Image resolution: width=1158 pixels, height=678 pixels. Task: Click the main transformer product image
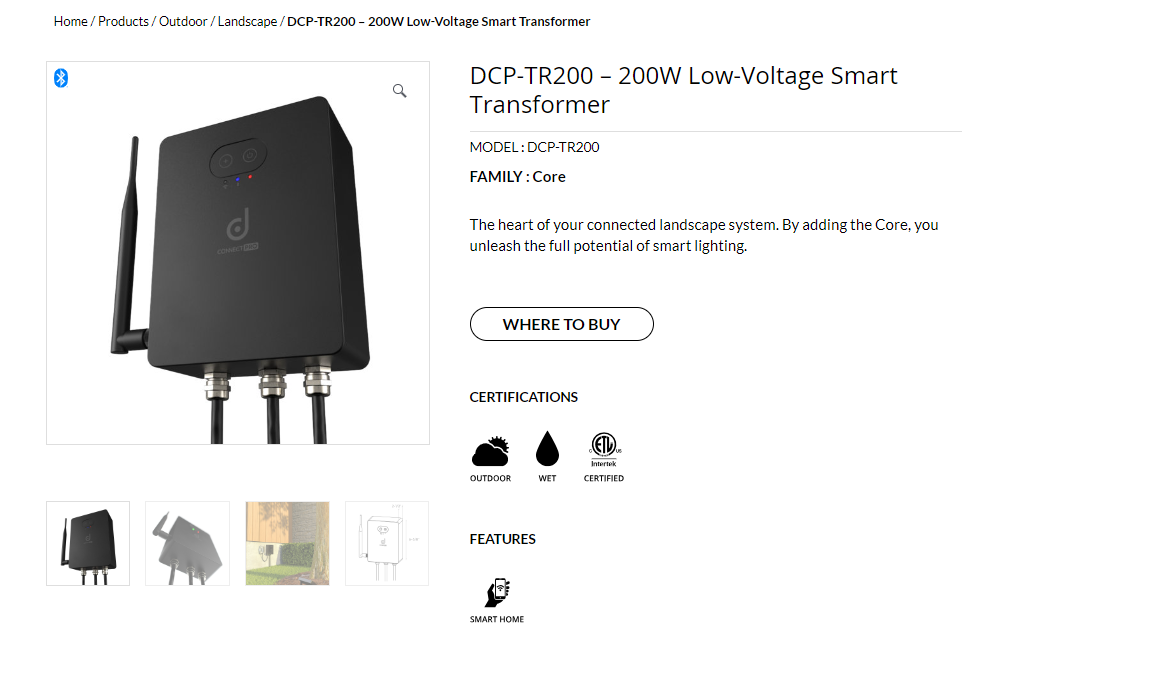(x=238, y=253)
